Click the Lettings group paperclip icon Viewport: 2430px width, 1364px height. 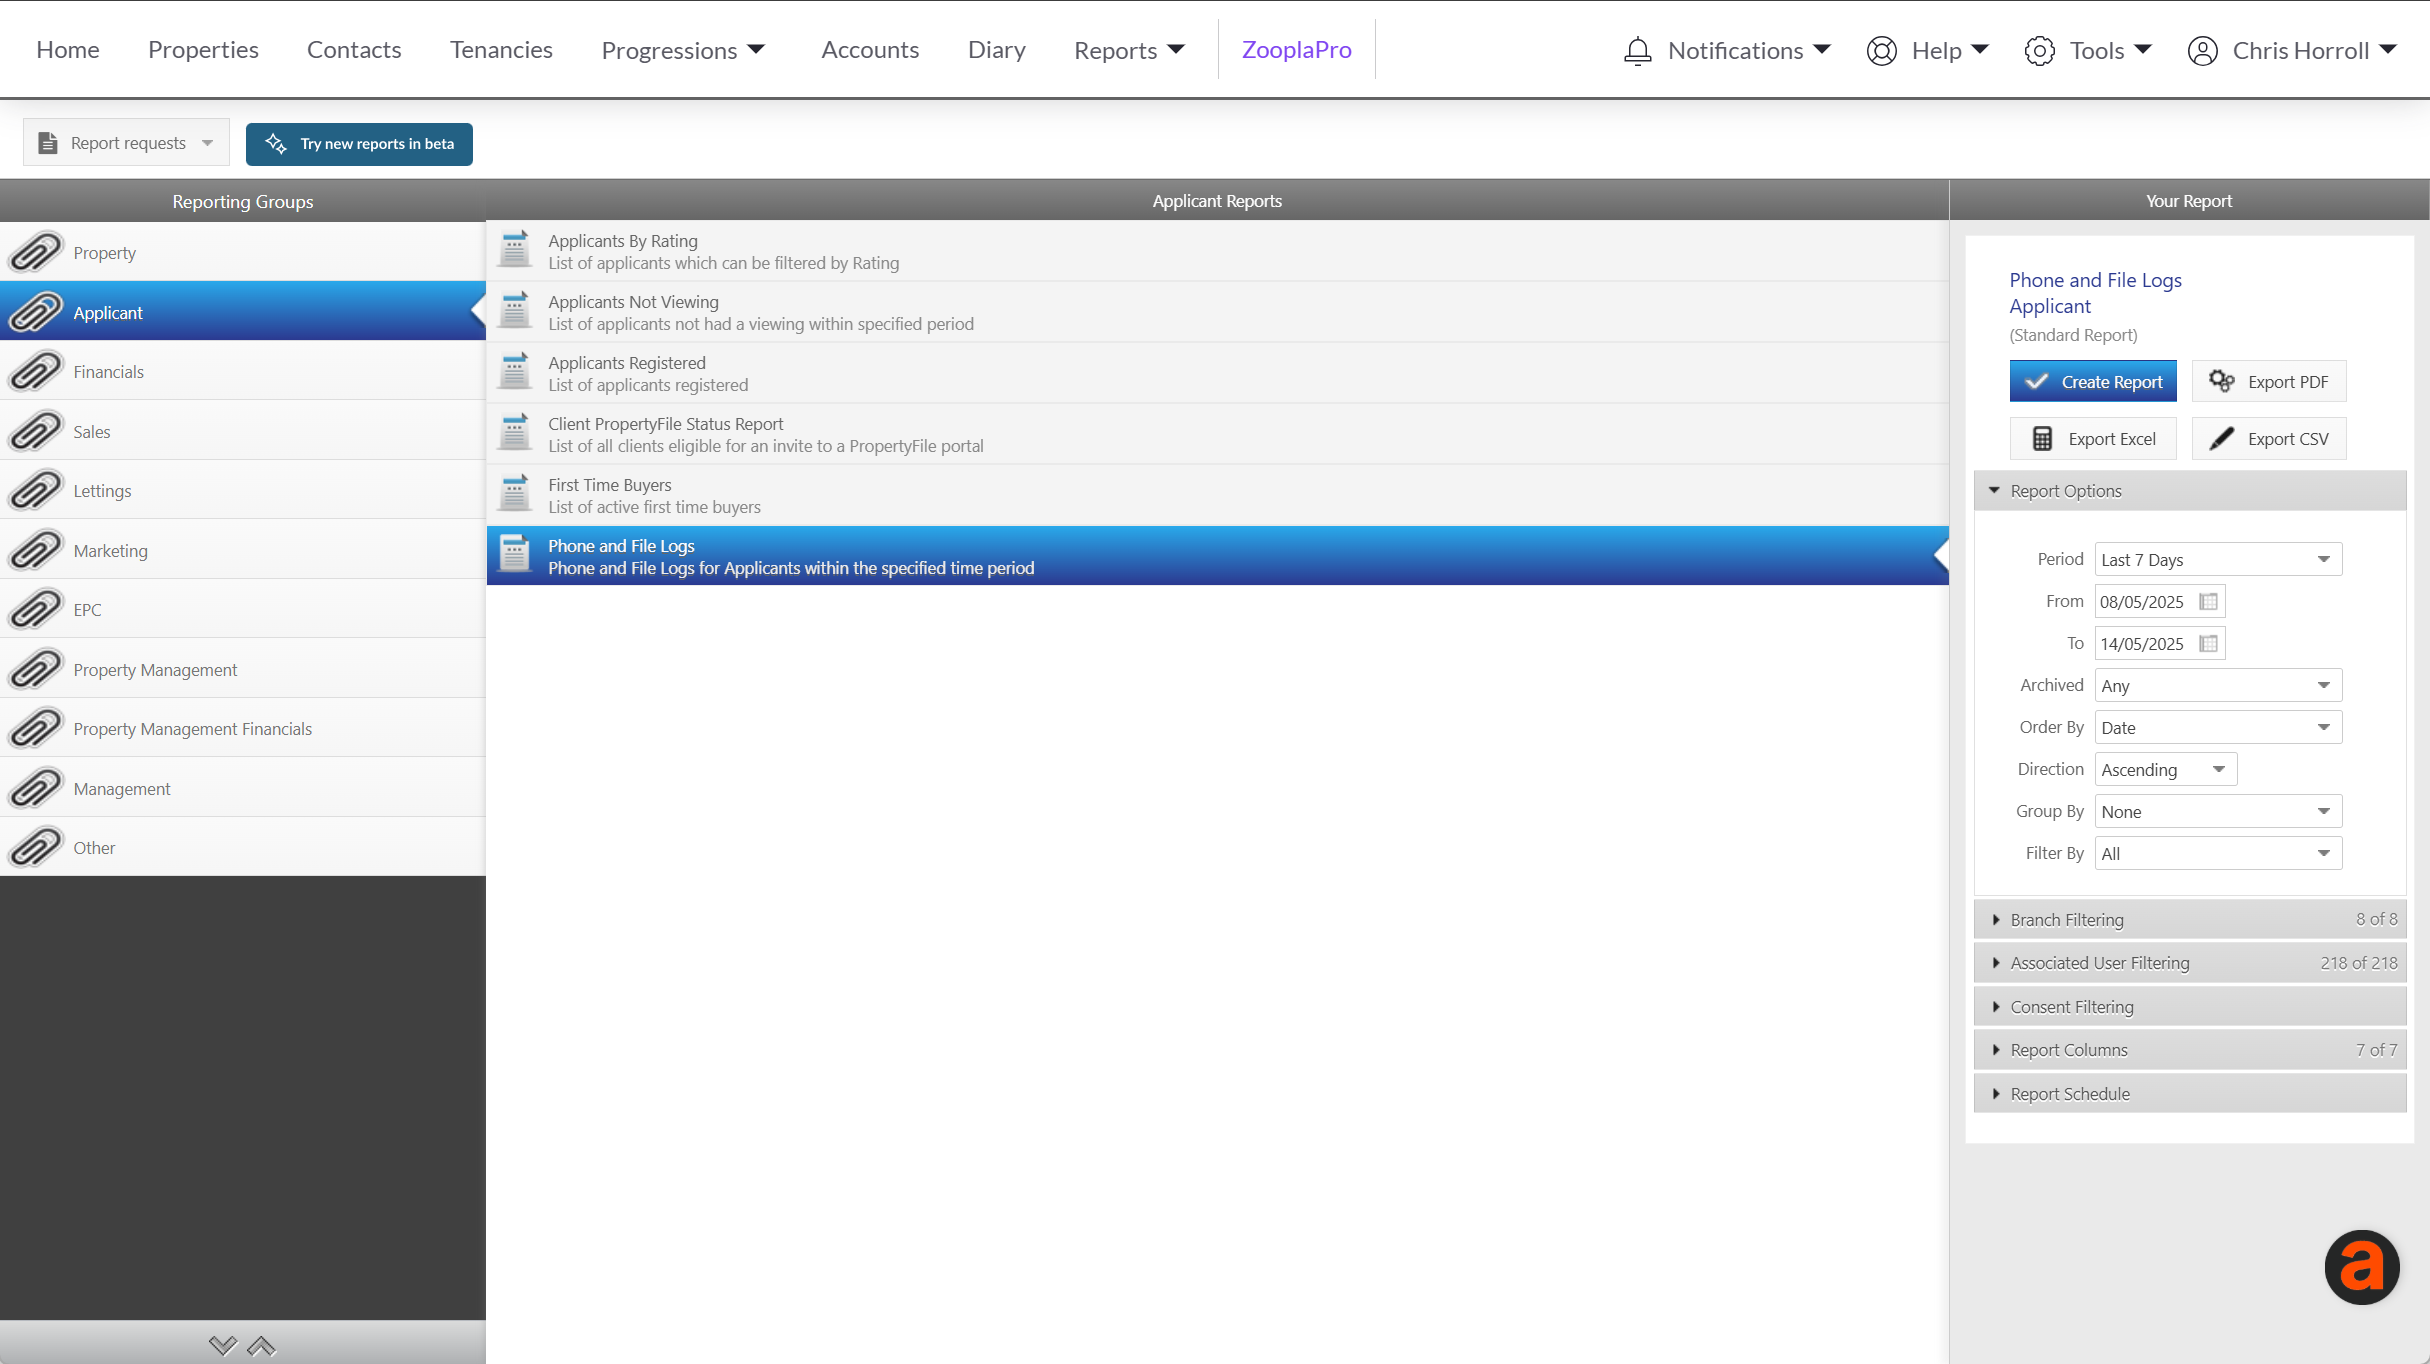coord(36,490)
